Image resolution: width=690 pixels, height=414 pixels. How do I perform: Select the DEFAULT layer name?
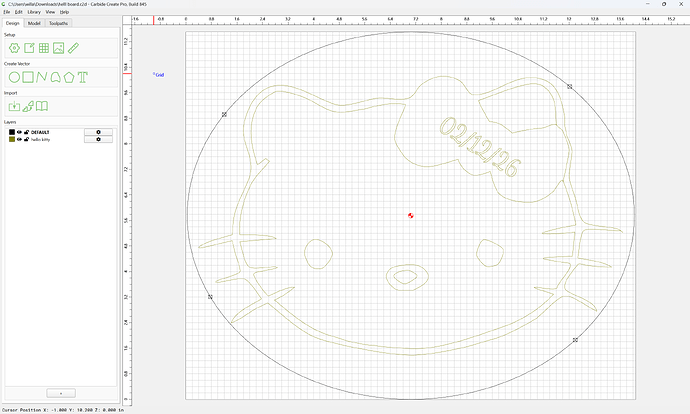40,132
